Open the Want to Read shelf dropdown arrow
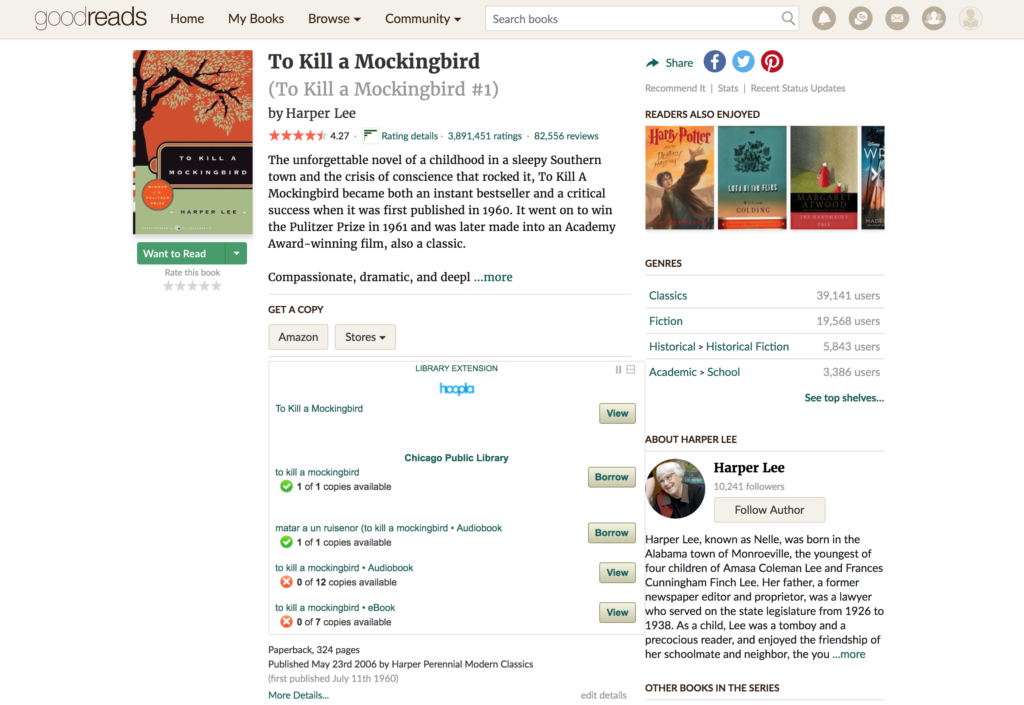Viewport: 1024px width, 705px height. 236,253
